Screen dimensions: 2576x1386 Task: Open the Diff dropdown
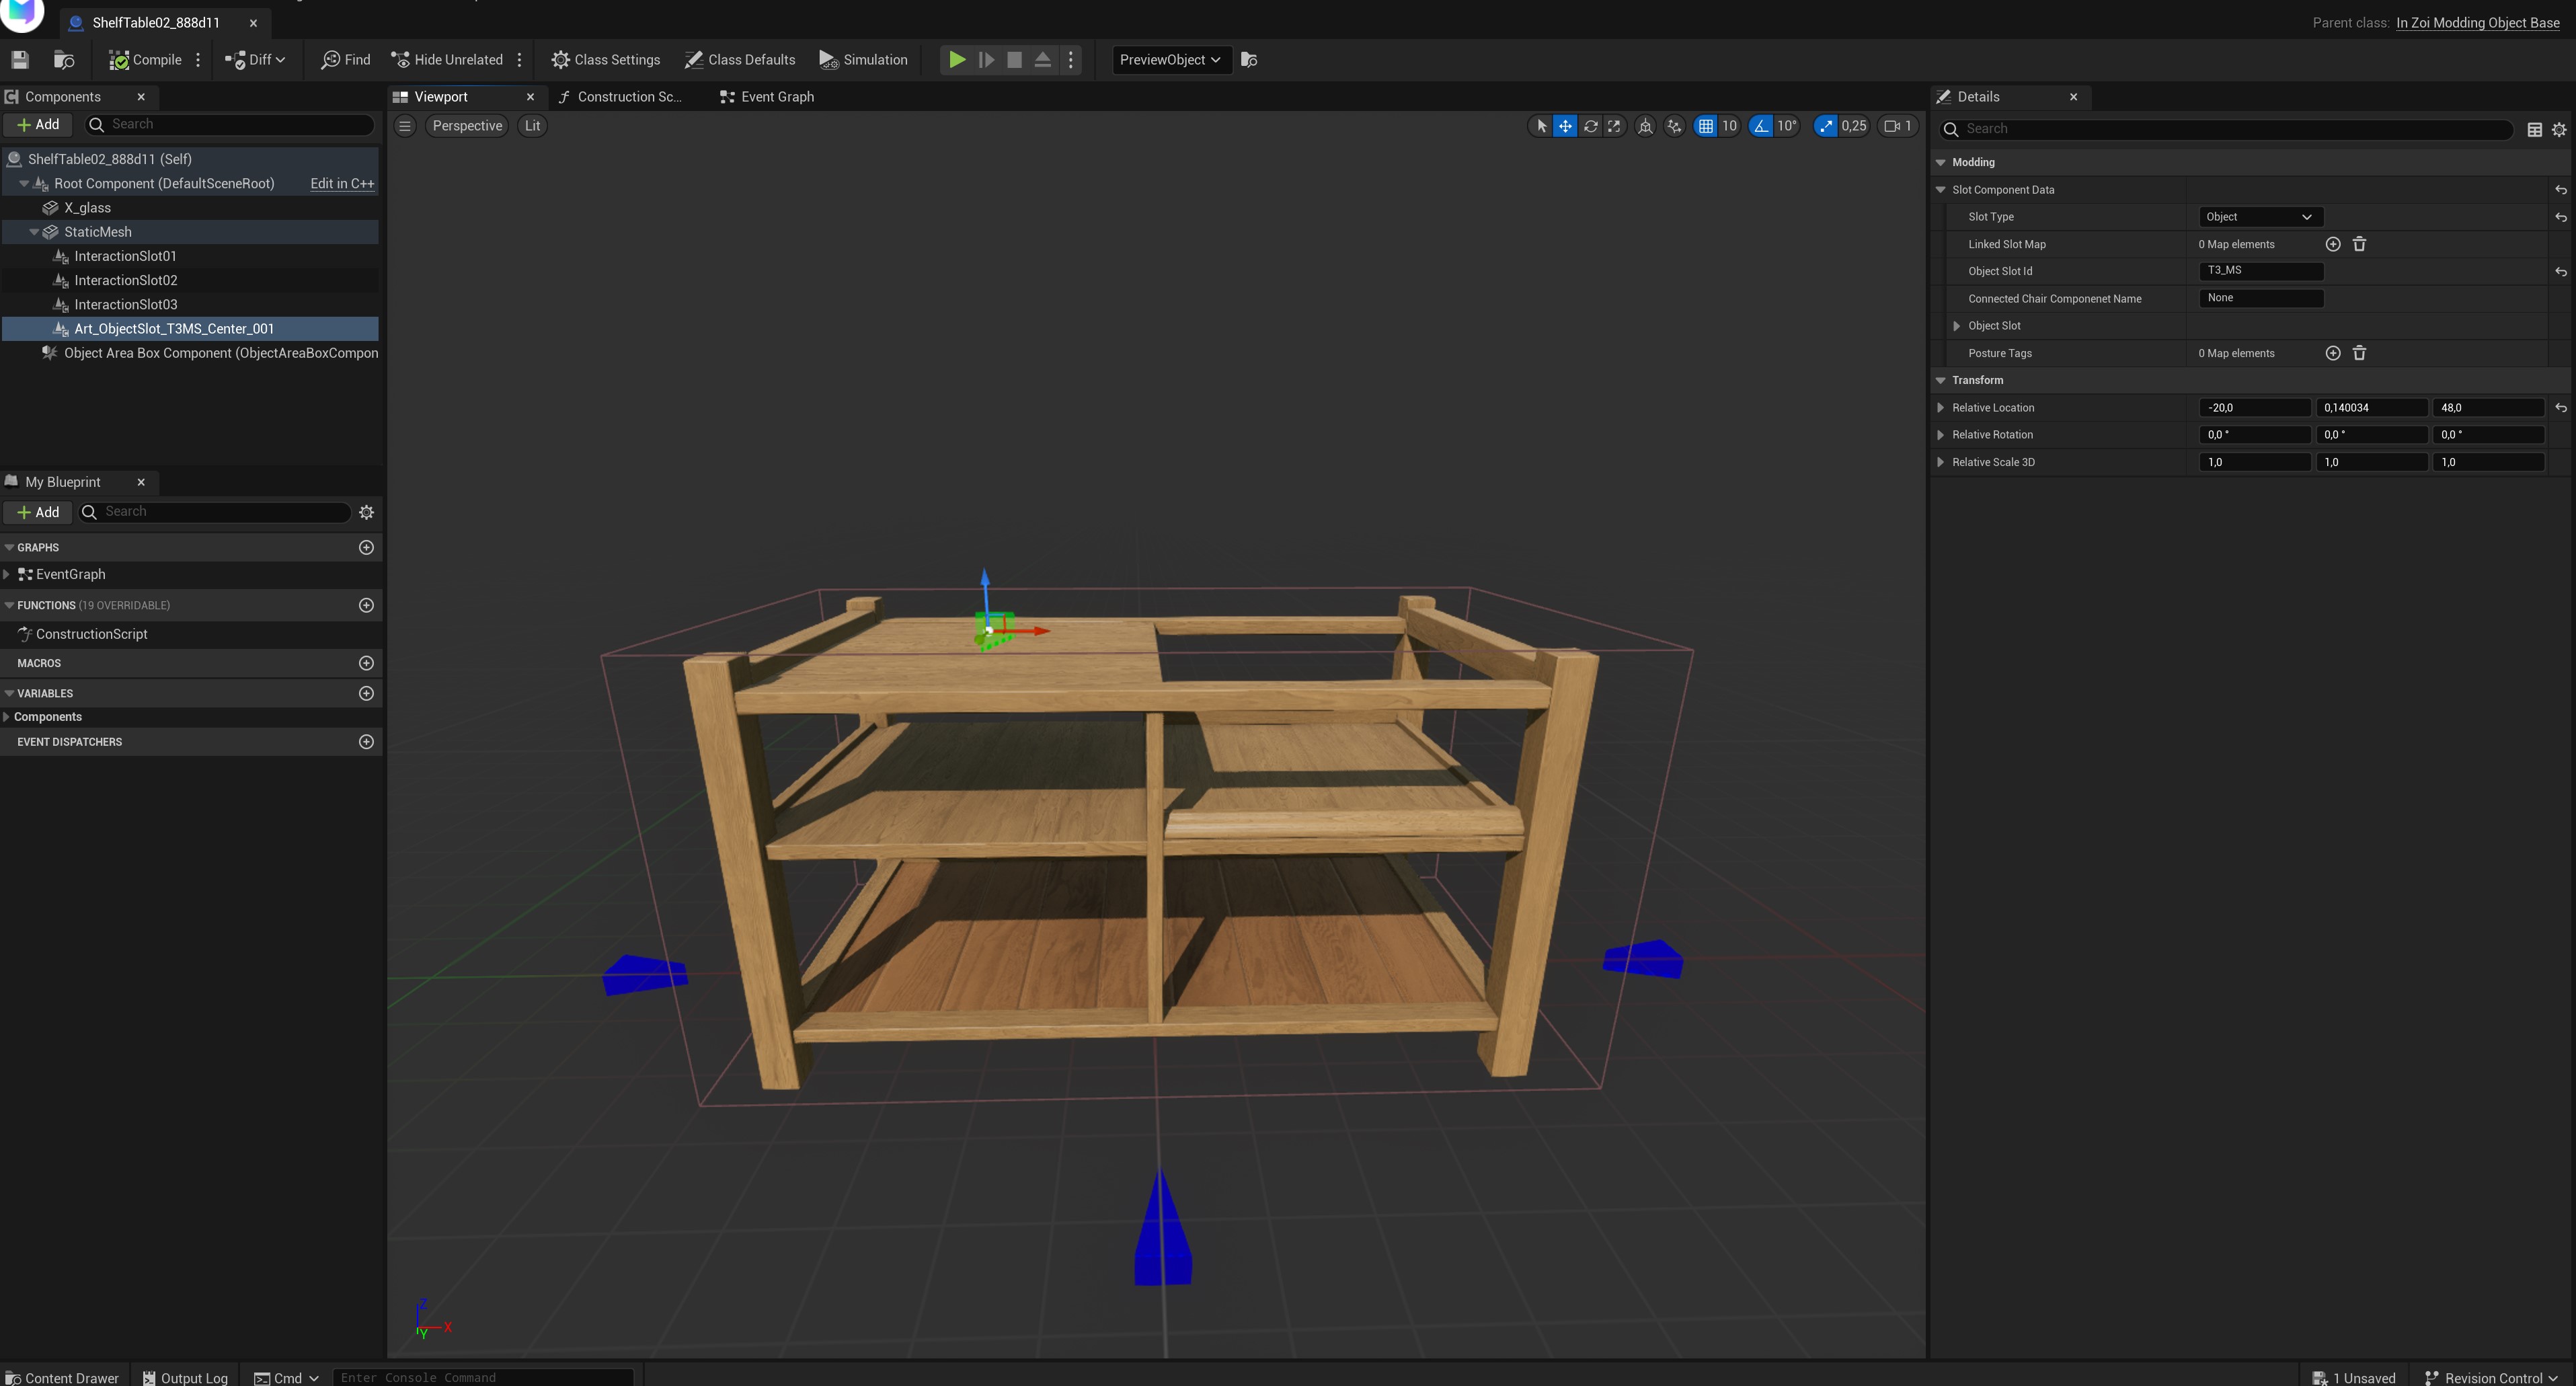point(255,60)
